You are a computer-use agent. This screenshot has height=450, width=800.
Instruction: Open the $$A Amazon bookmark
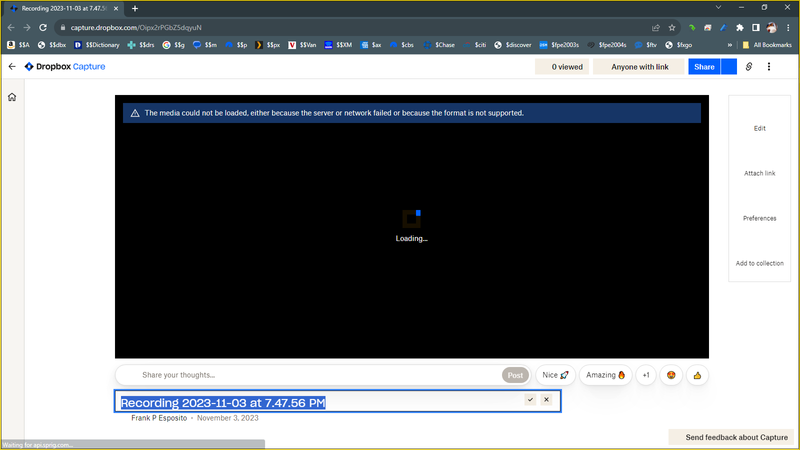coord(18,45)
